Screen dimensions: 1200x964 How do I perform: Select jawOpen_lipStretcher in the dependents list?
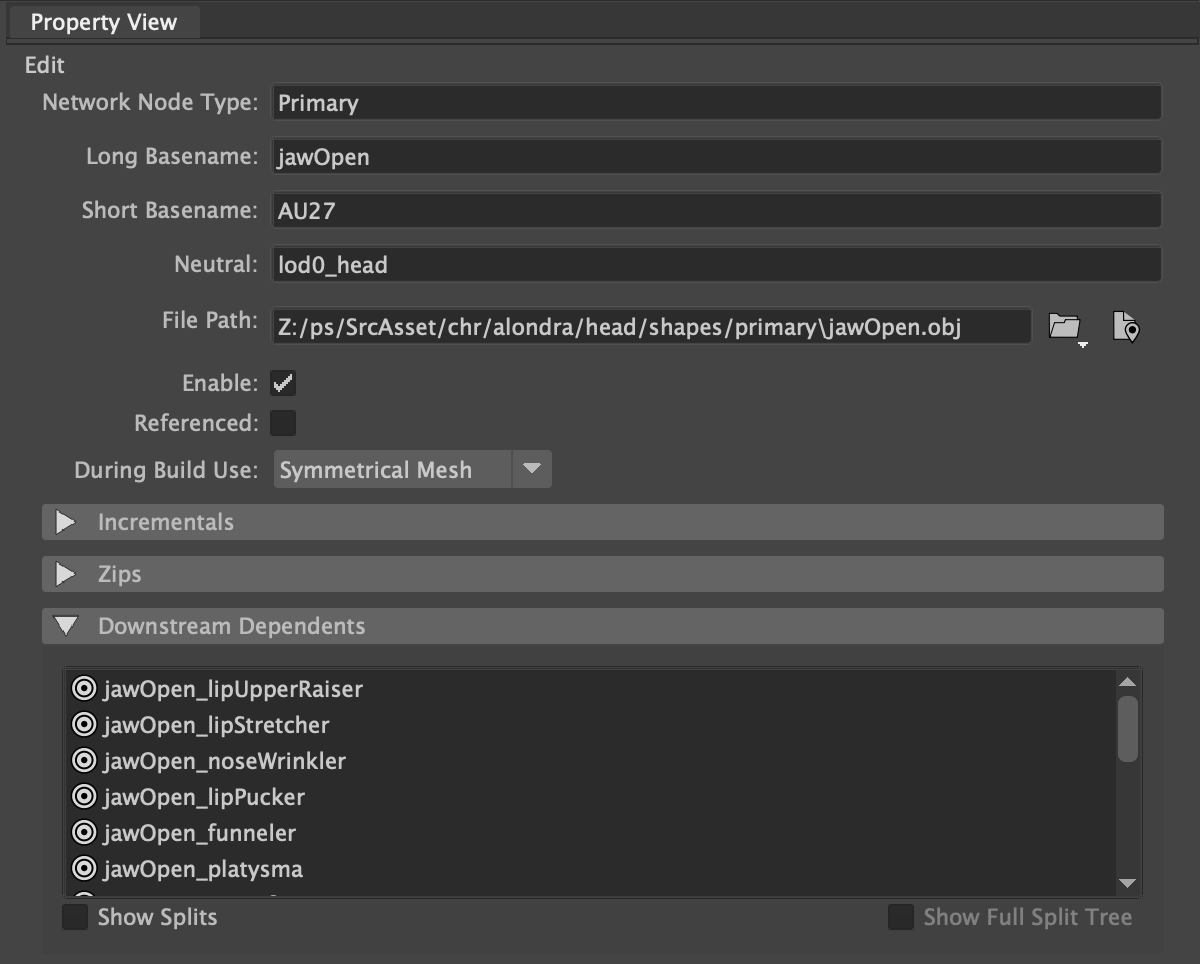tap(216, 725)
